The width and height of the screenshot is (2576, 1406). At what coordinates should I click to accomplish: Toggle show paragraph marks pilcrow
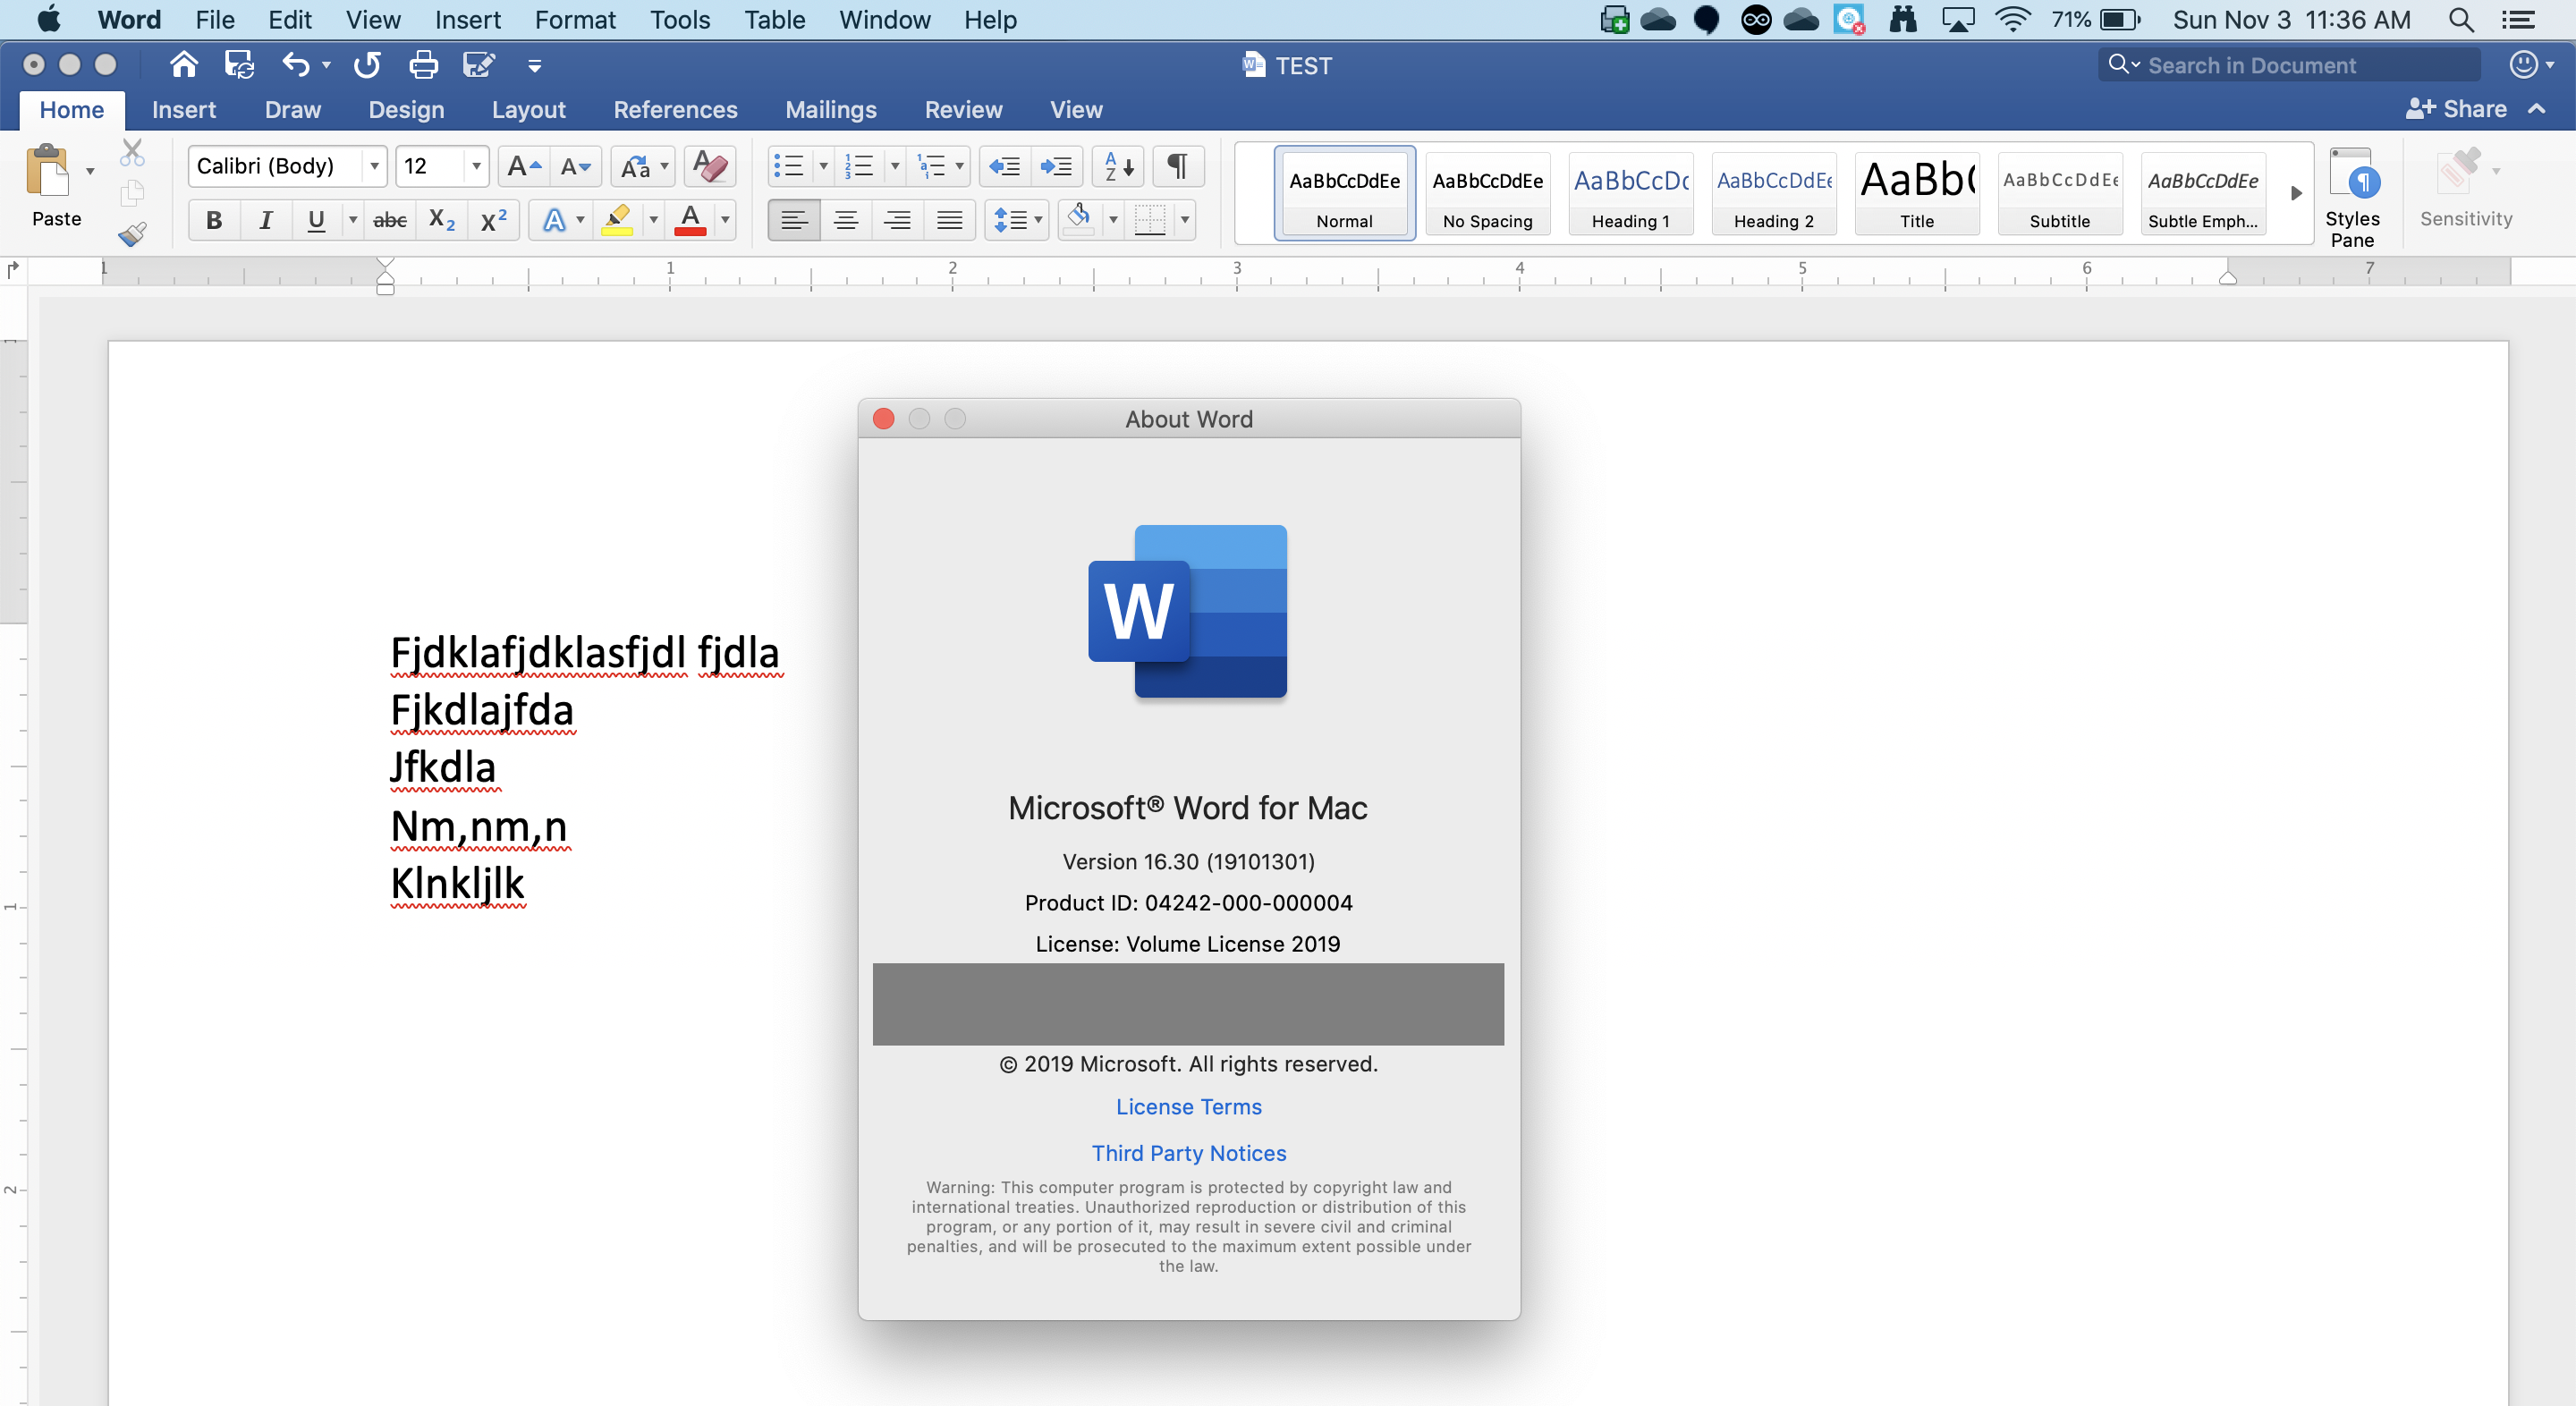(1178, 166)
